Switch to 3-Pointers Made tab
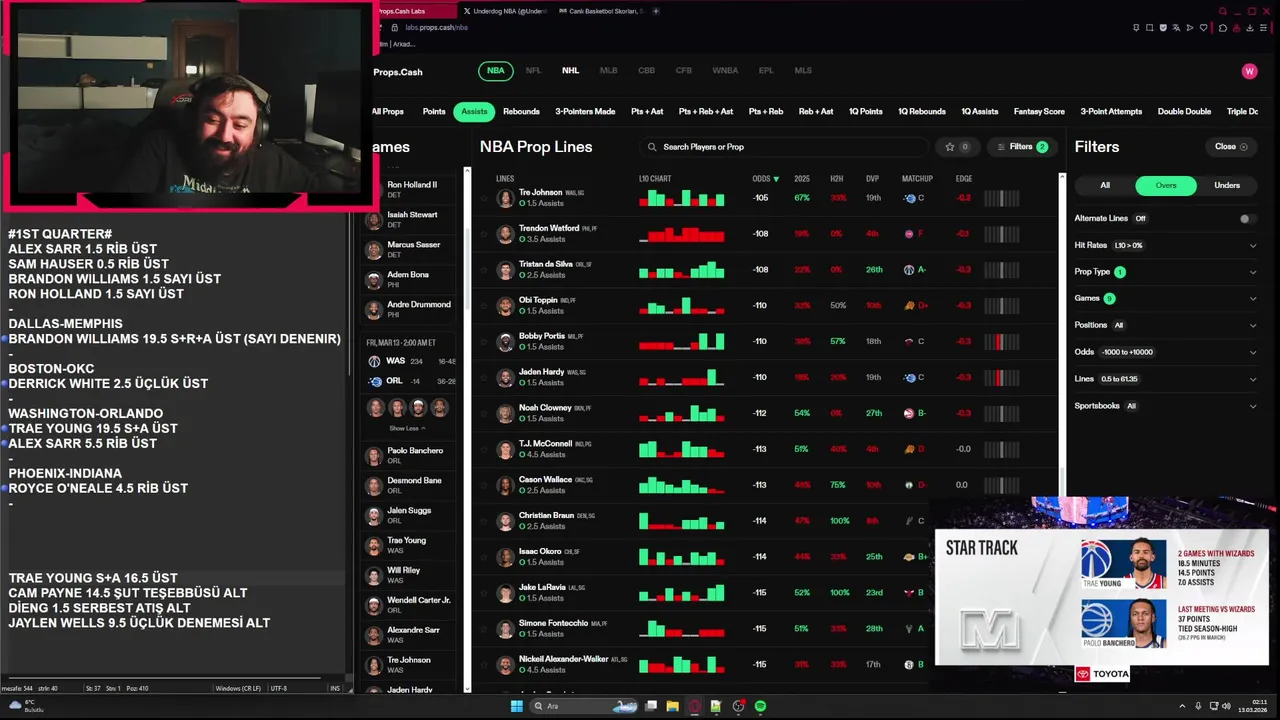The height and width of the screenshot is (720, 1280). 585,112
